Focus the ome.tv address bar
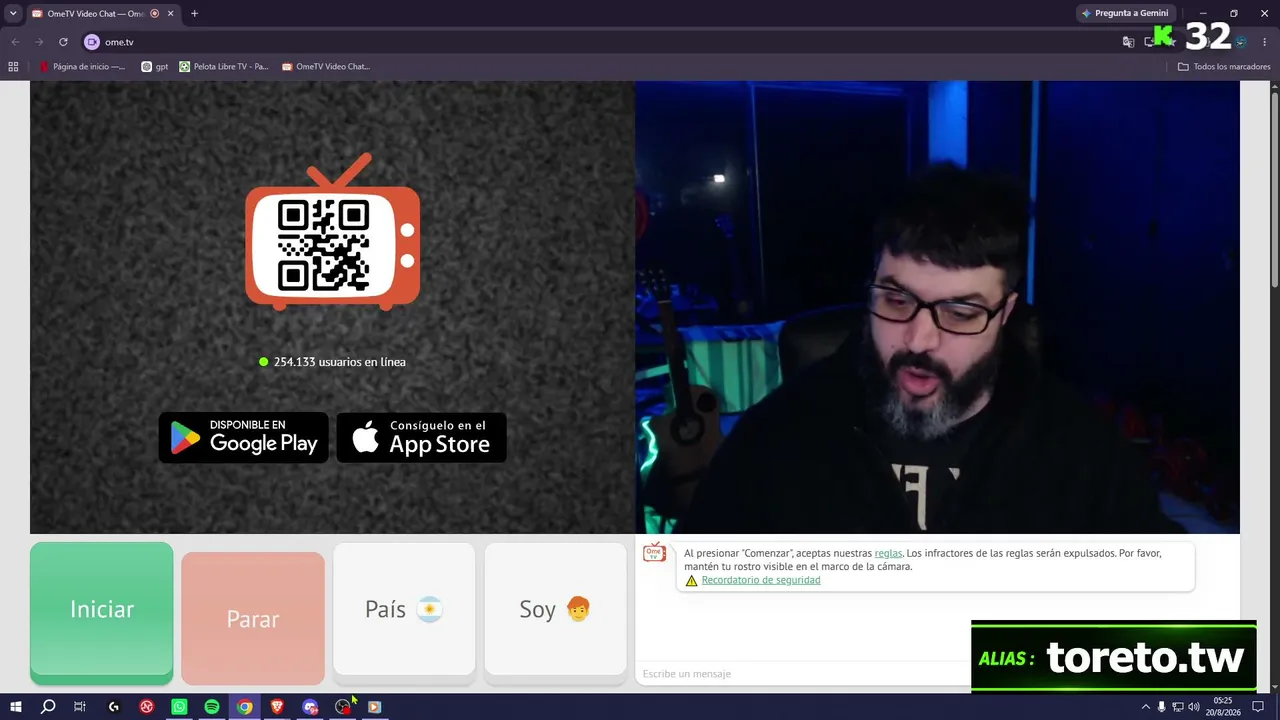The height and width of the screenshot is (720, 1280). pyautogui.click(x=600, y=42)
